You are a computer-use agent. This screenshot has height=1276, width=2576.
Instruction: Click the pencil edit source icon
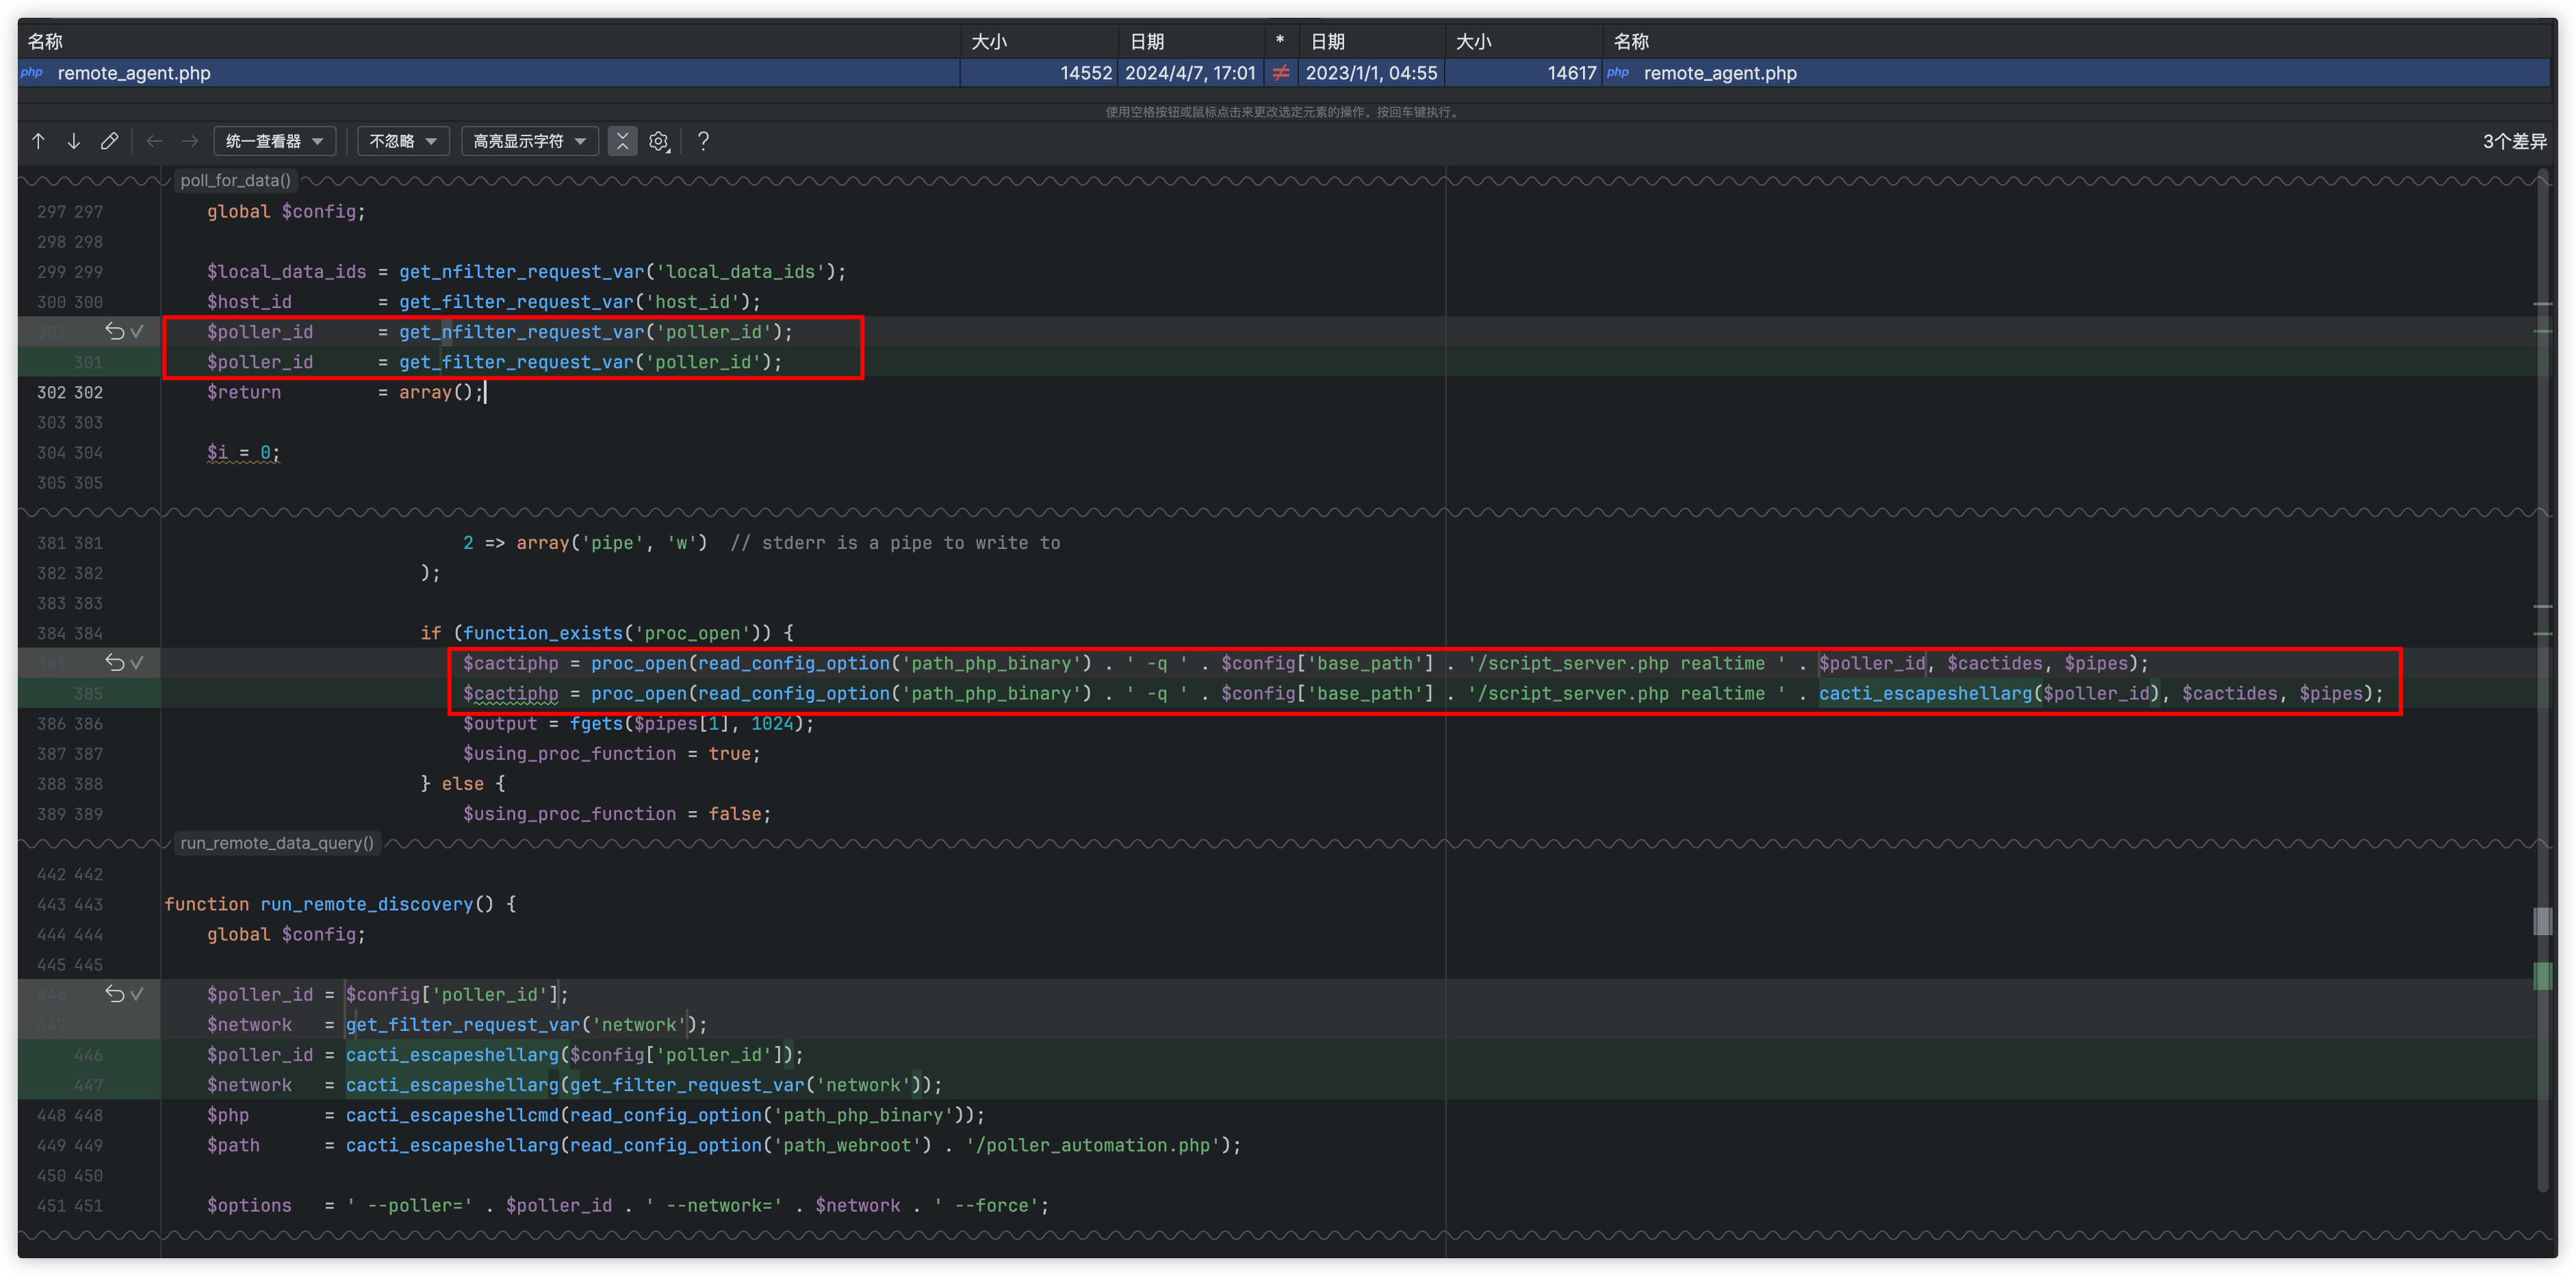(x=109, y=141)
